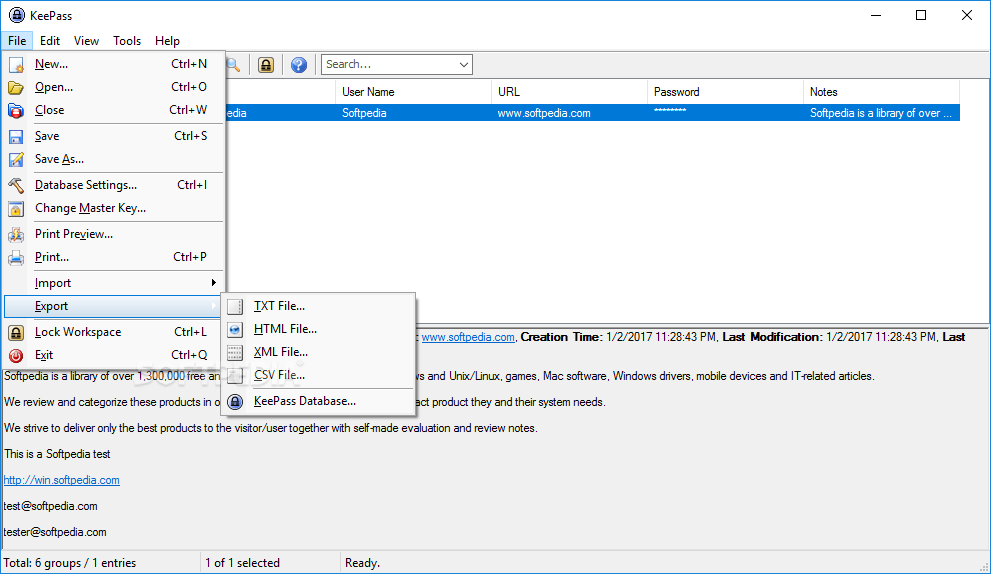Image resolution: width=991 pixels, height=574 pixels.
Task: Choose Print Preview... entry
Action: [114, 234]
